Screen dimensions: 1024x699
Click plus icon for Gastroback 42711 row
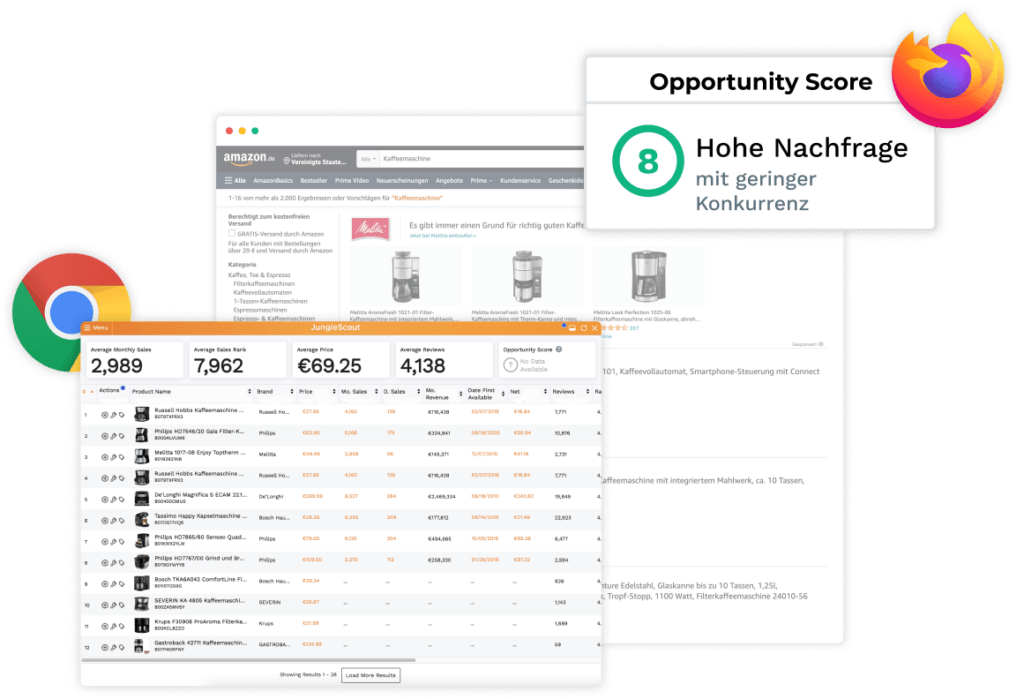(104, 647)
